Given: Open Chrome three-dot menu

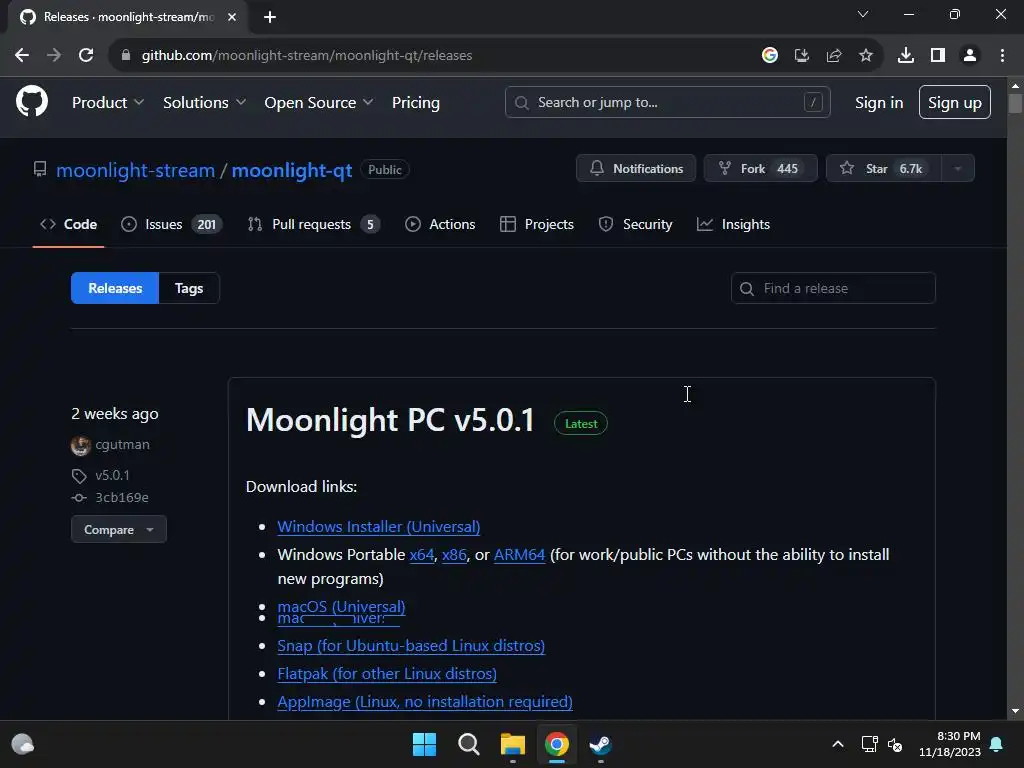Looking at the screenshot, I should (1002, 56).
